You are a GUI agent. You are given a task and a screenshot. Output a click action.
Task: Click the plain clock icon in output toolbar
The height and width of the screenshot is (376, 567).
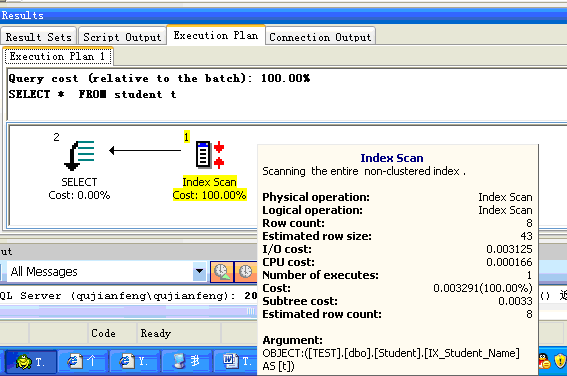[x=246, y=272]
